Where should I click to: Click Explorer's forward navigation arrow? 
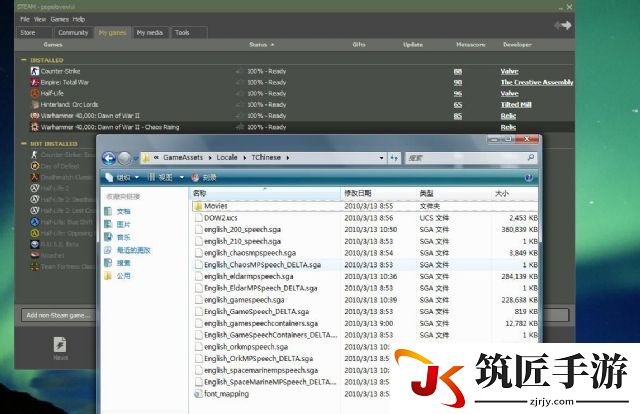(124, 158)
